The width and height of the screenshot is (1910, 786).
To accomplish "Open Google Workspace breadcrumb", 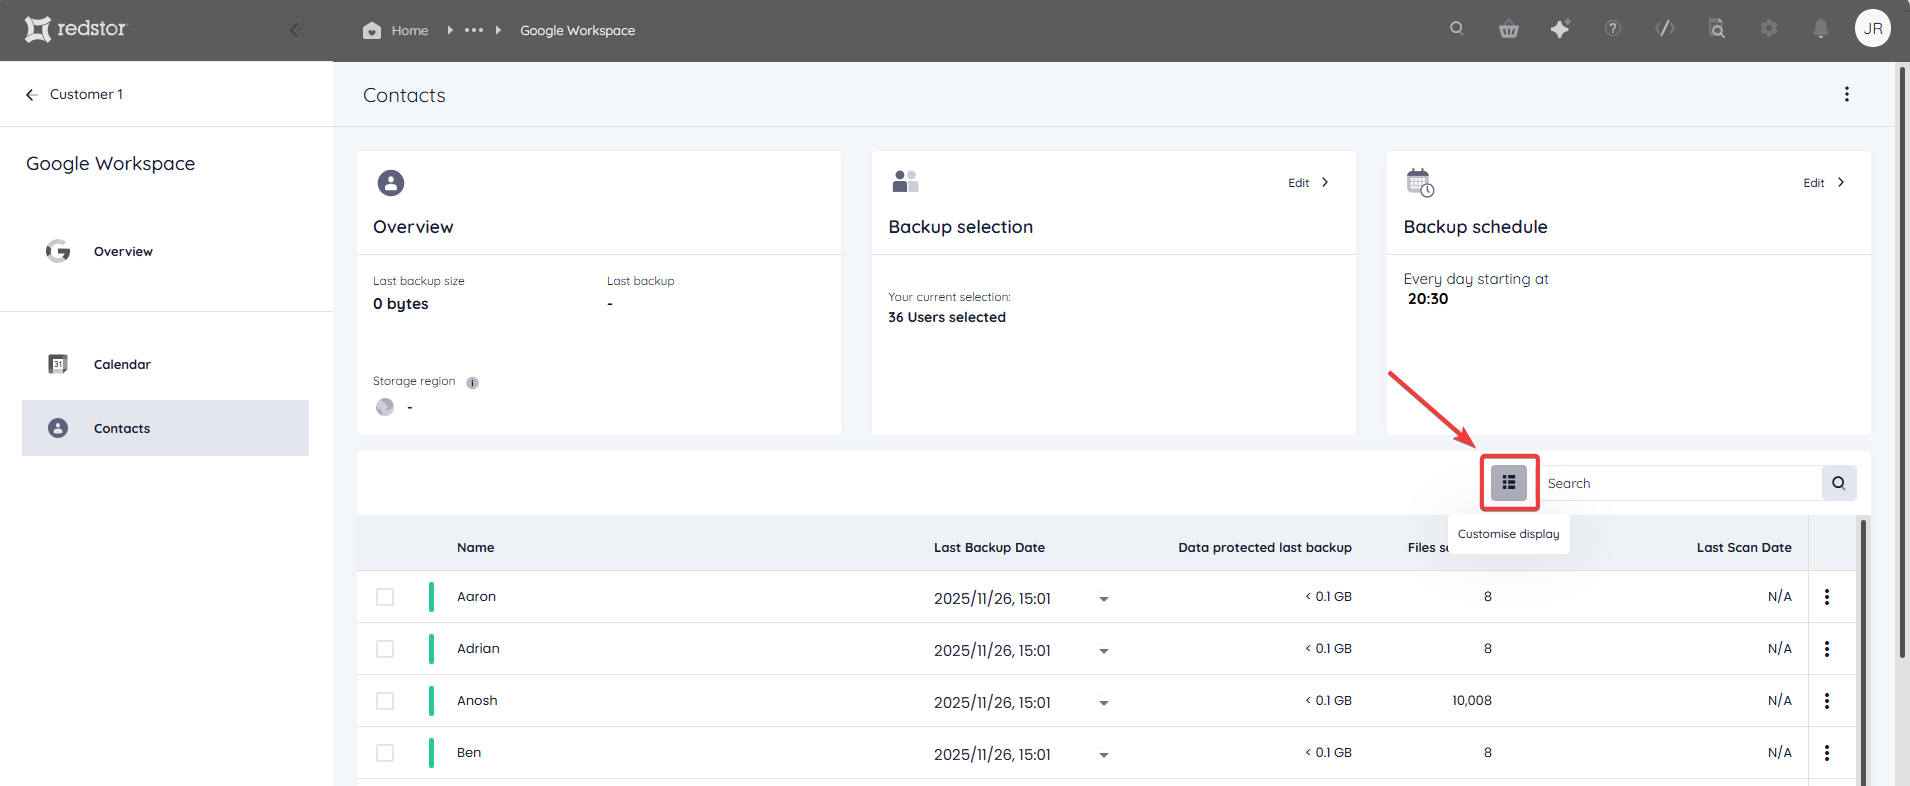I will tap(577, 31).
